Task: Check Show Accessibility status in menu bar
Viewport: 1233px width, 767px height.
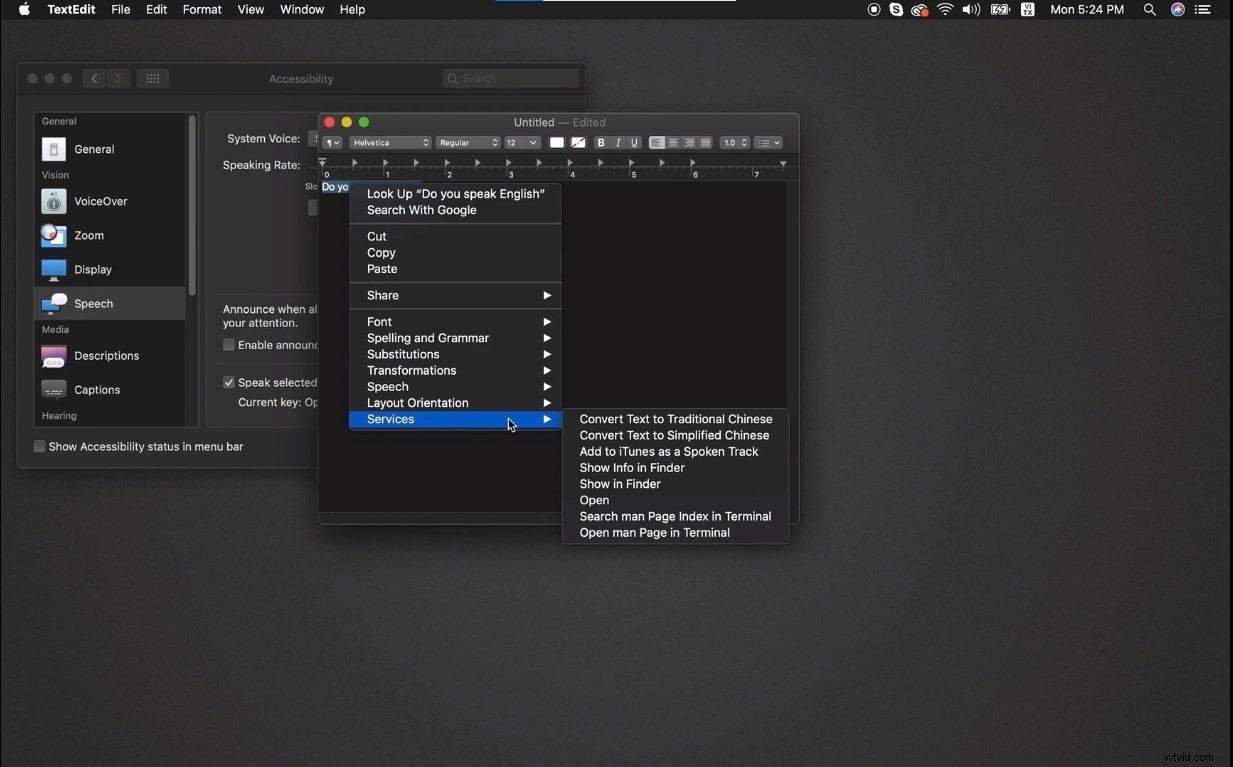Action: (x=39, y=446)
